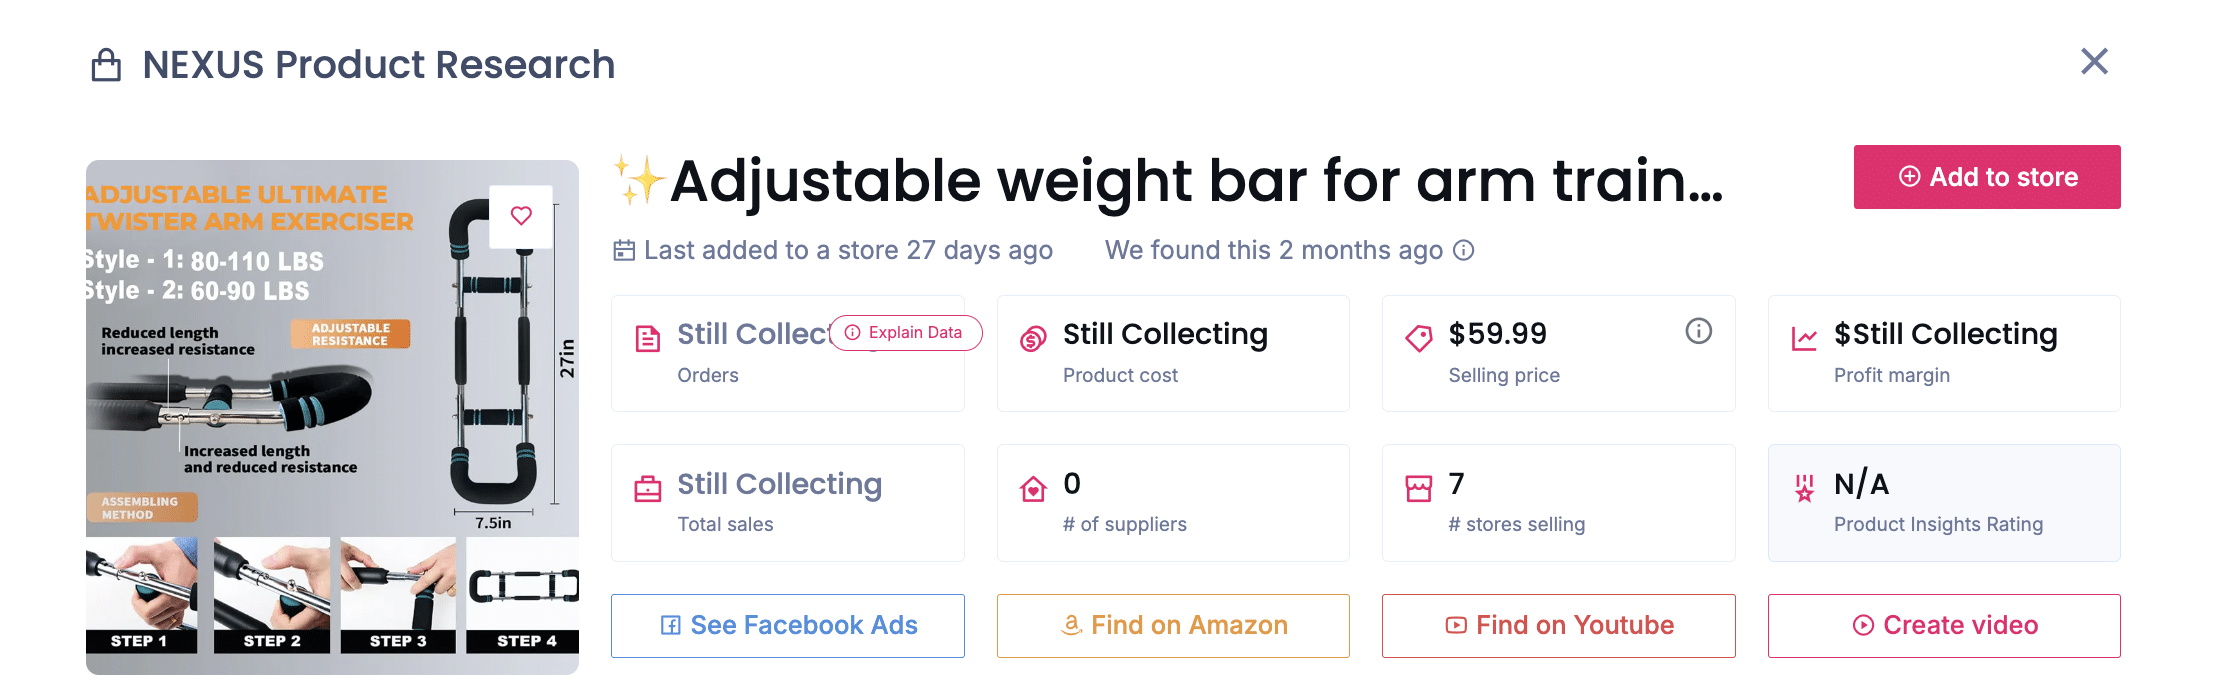Open Explain Data for Orders

click(905, 333)
